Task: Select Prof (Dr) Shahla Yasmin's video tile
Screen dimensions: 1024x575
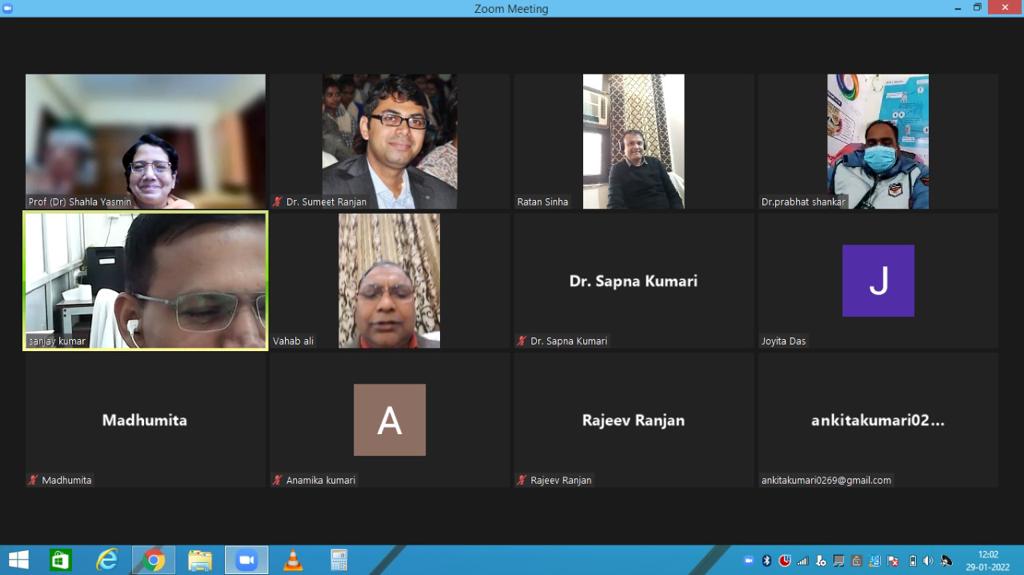Action: [x=146, y=141]
